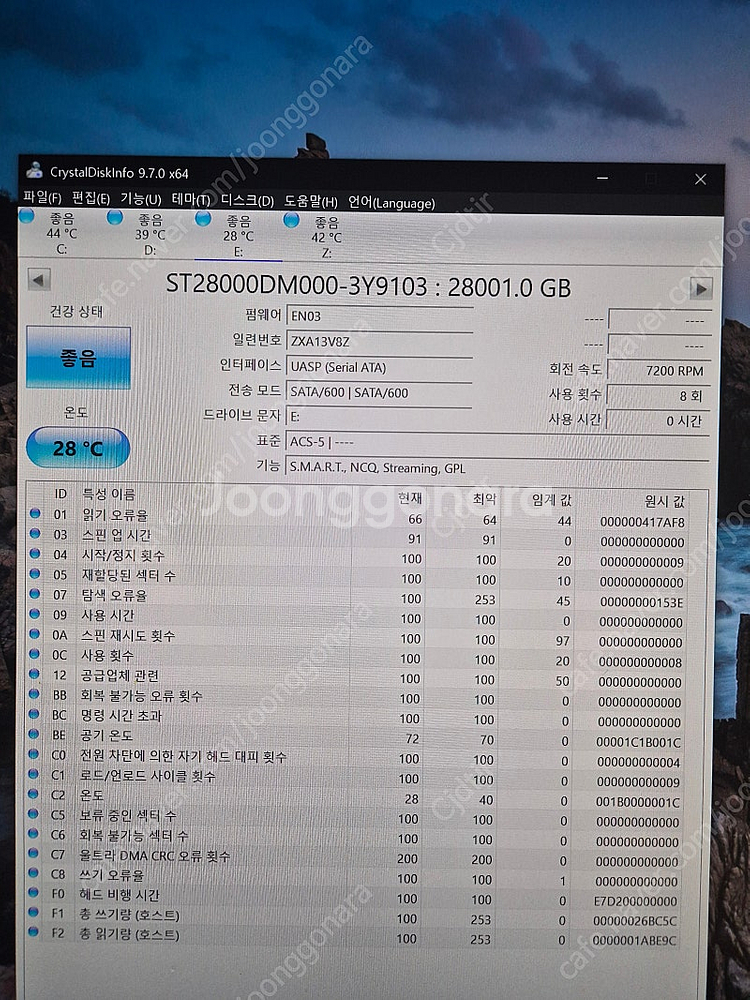Click status dot of row C8 쓰기 오류율
This screenshot has width=750, height=1000.
pyautogui.click(x=33, y=873)
